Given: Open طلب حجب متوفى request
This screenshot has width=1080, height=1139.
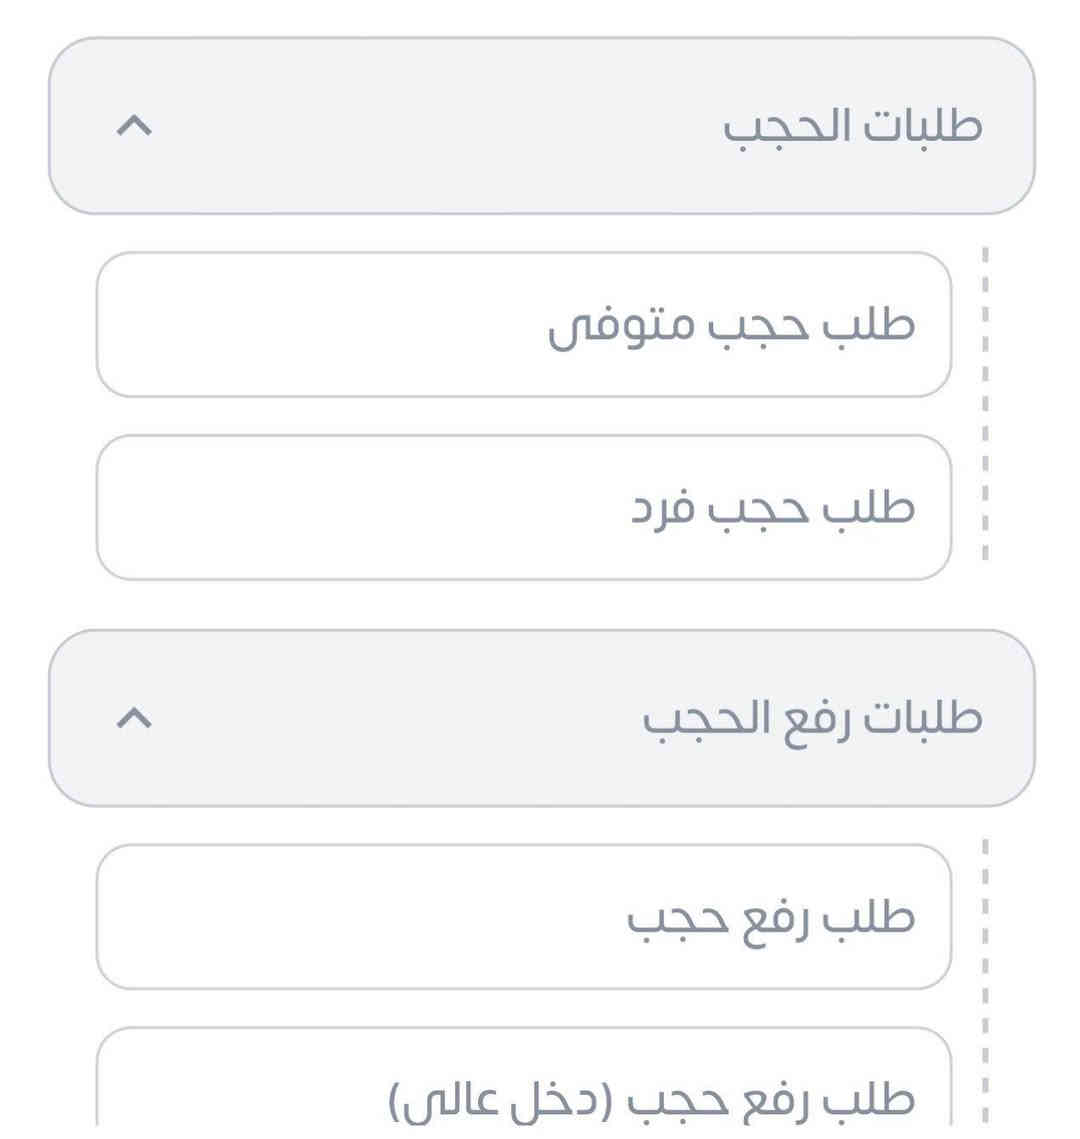Looking at the screenshot, I should pyautogui.click(x=523, y=325).
